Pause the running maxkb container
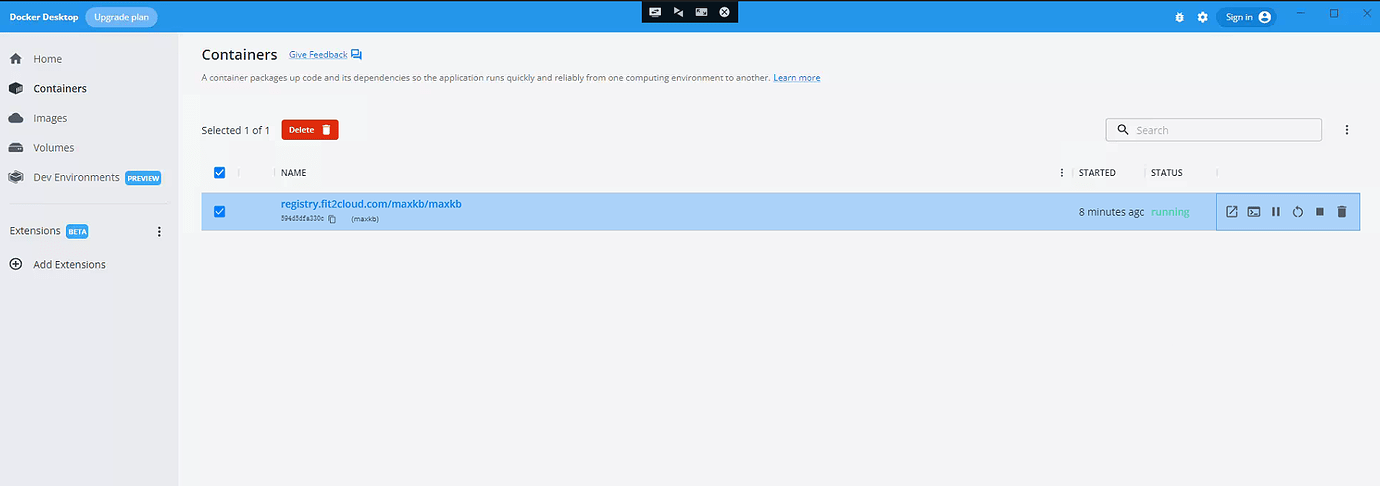Screen dimensions: 1380x486 (x=1276, y=212)
